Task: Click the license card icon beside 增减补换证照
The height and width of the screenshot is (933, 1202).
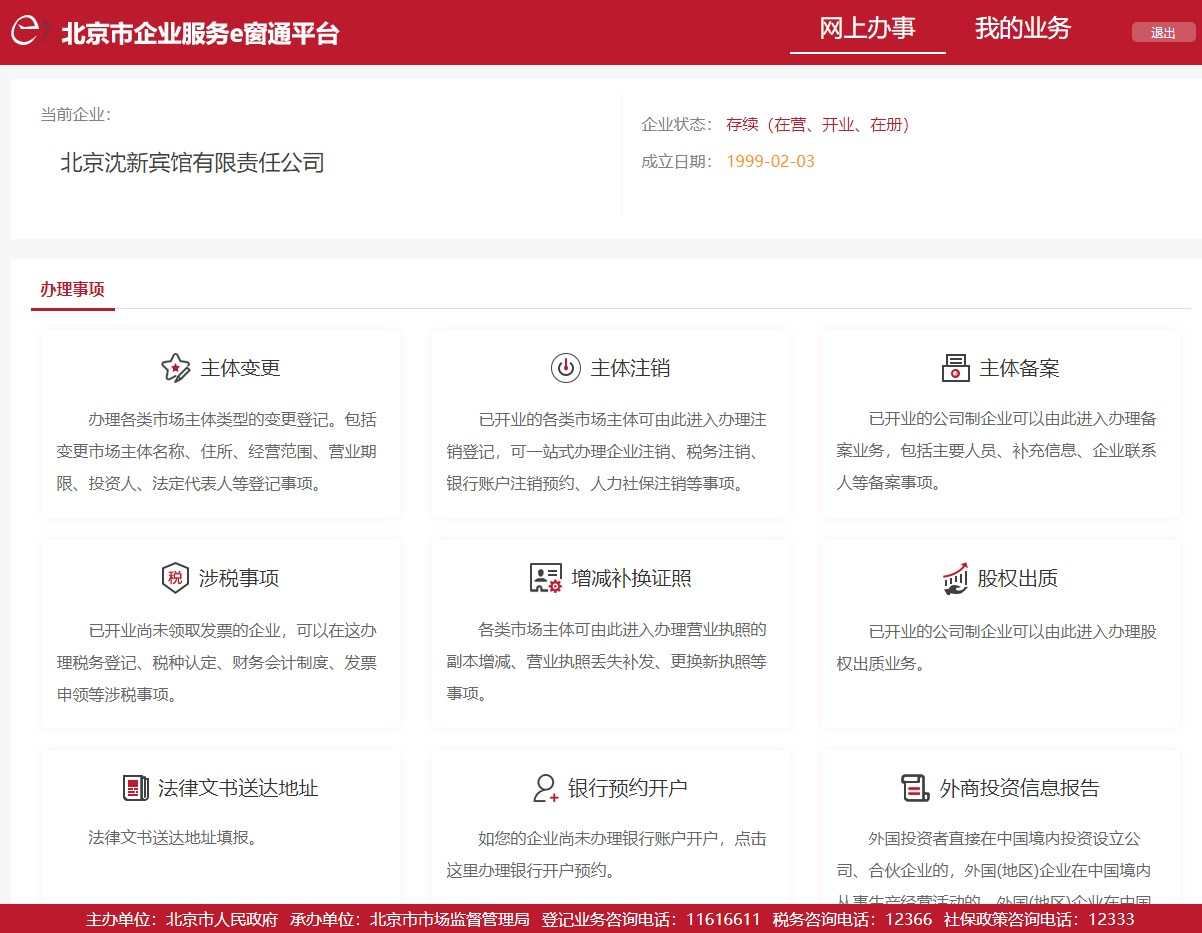Action: pyautogui.click(x=546, y=578)
